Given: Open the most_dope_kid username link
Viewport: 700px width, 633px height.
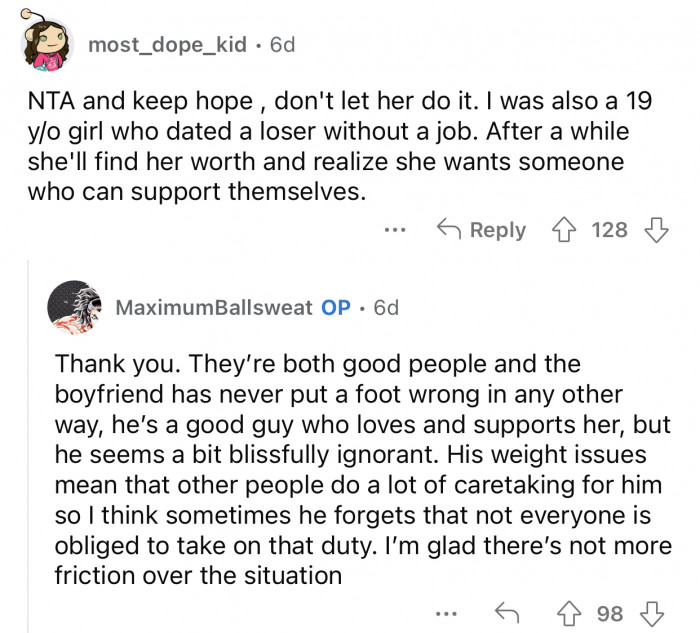Looking at the screenshot, I should 166,44.
